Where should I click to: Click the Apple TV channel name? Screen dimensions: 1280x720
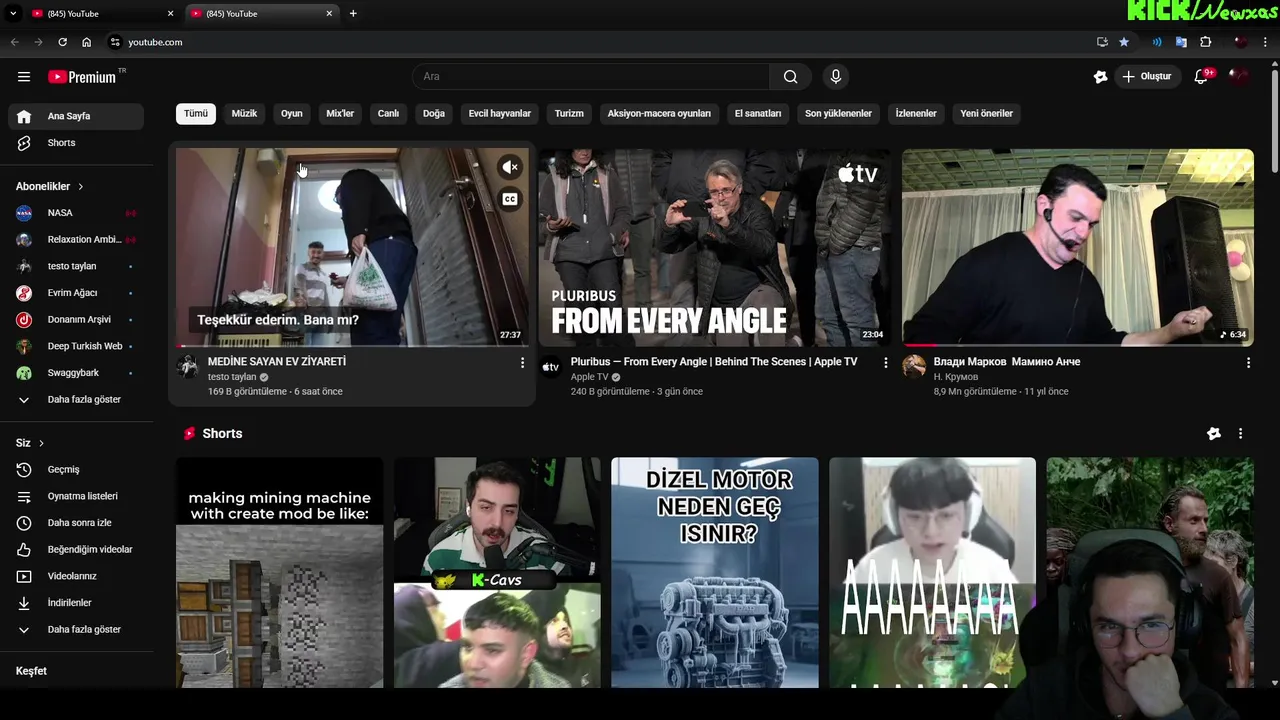point(590,378)
